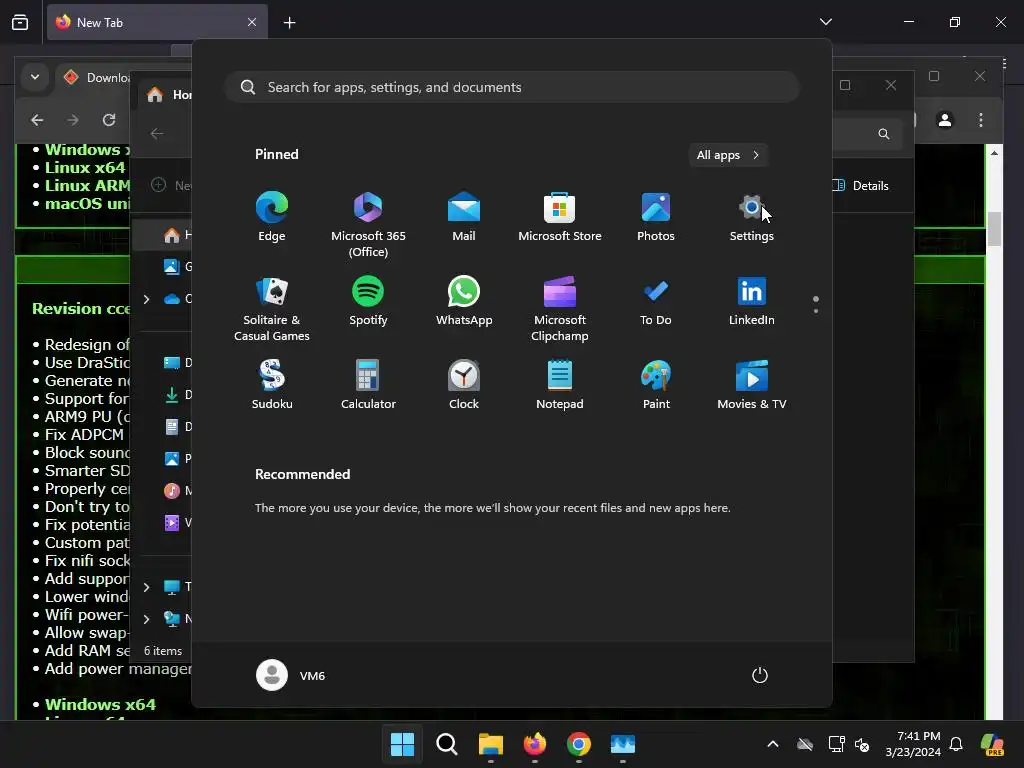Screen dimensions: 1024x768
Task: Launch the To Do app
Action: [x=656, y=301]
